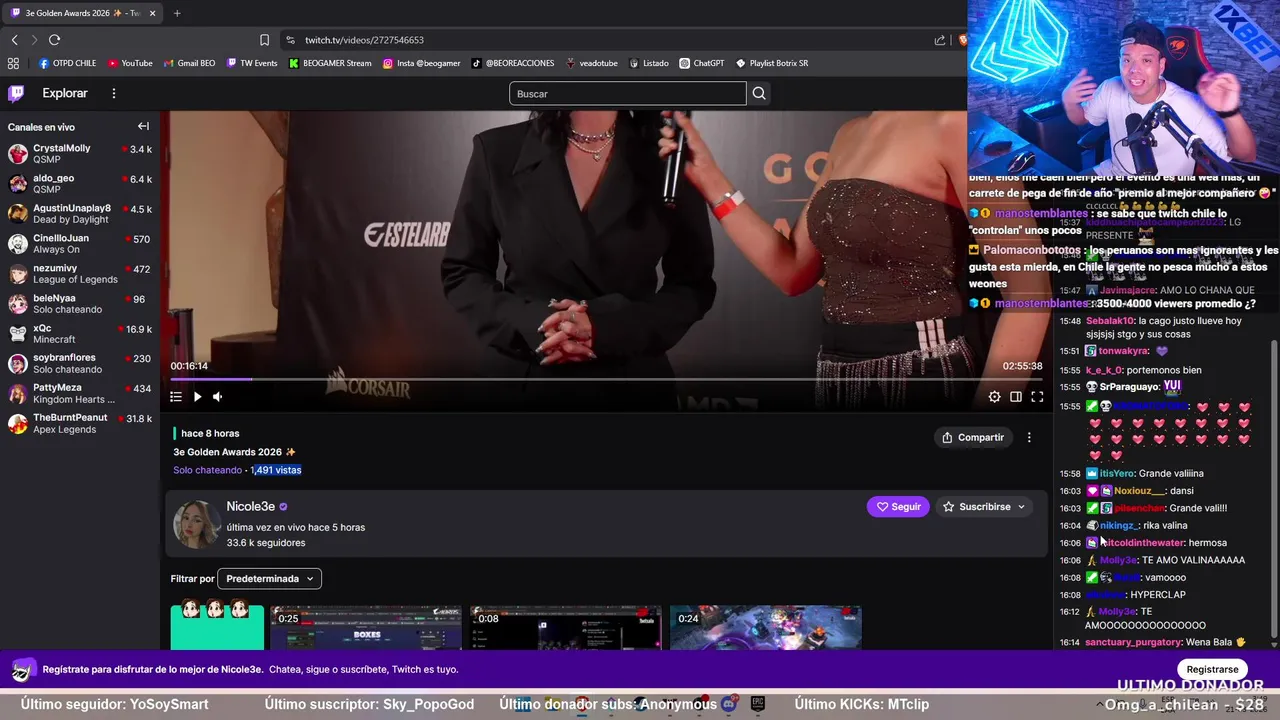This screenshot has width=1280, height=720.
Task: Click the Buscar search field
Action: coord(627,93)
